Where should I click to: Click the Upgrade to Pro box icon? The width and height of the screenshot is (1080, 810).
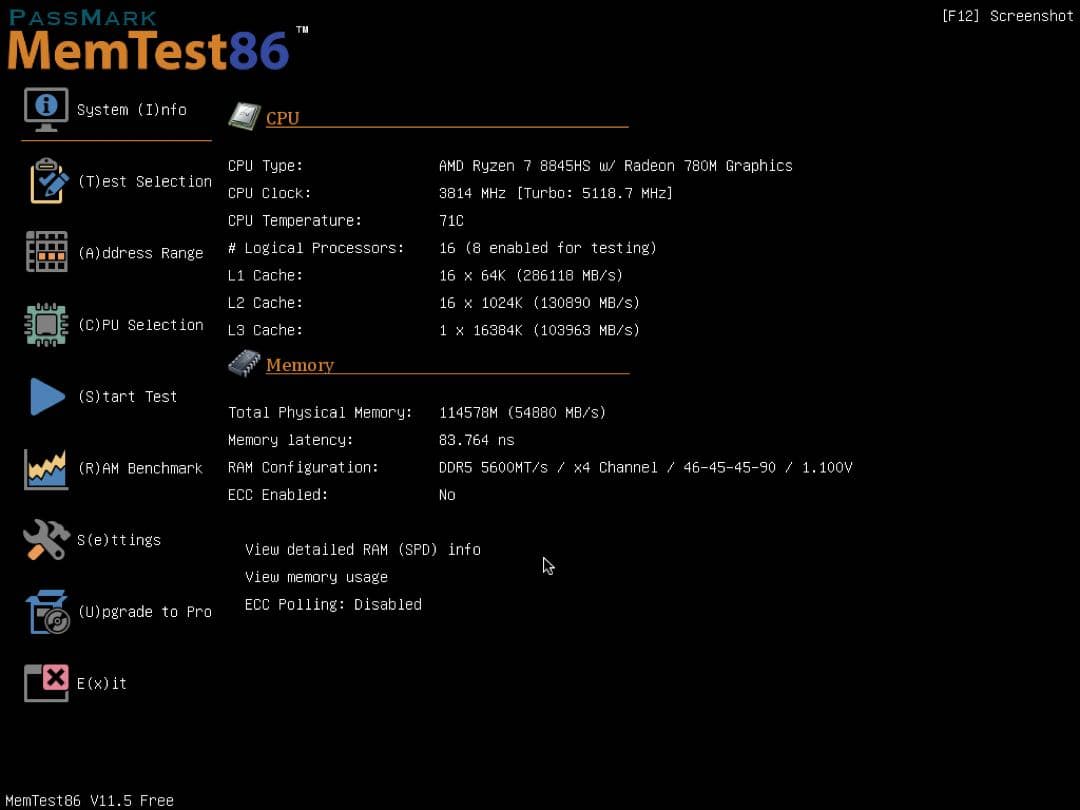(x=47, y=612)
